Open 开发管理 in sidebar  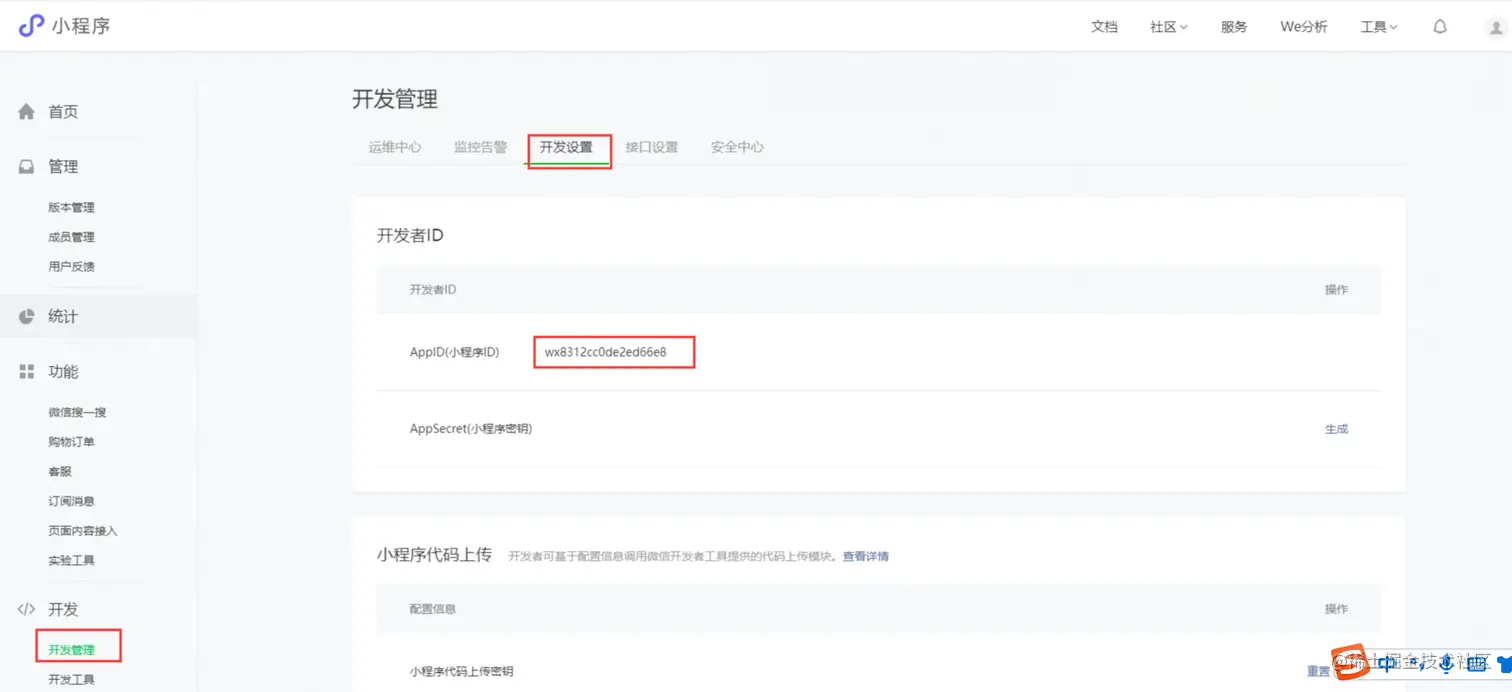pos(71,650)
